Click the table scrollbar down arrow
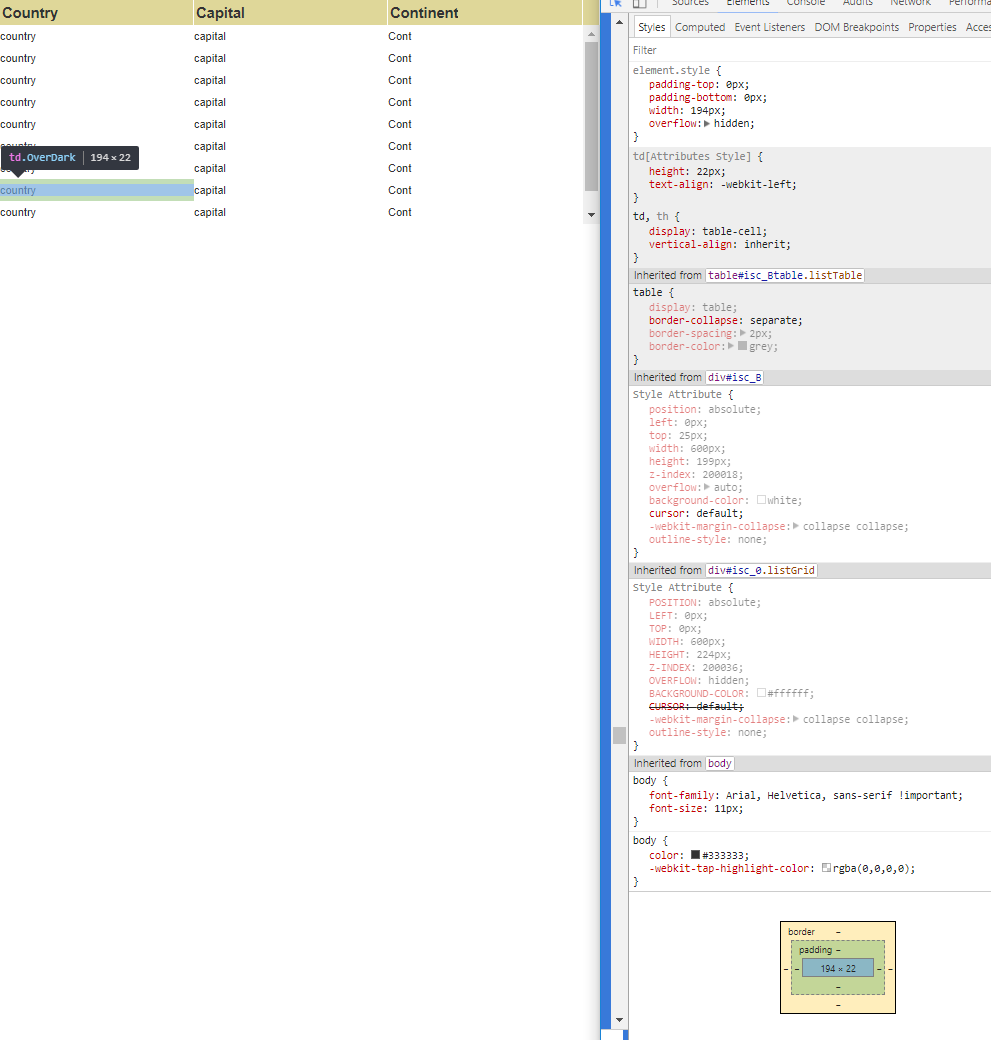Image resolution: width=991 pixels, height=1040 pixels. (591, 215)
